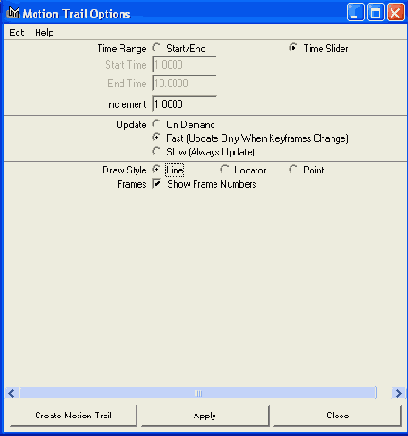Click the Create Motion Trail button
Screen dimensions: 408x436
point(73,415)
